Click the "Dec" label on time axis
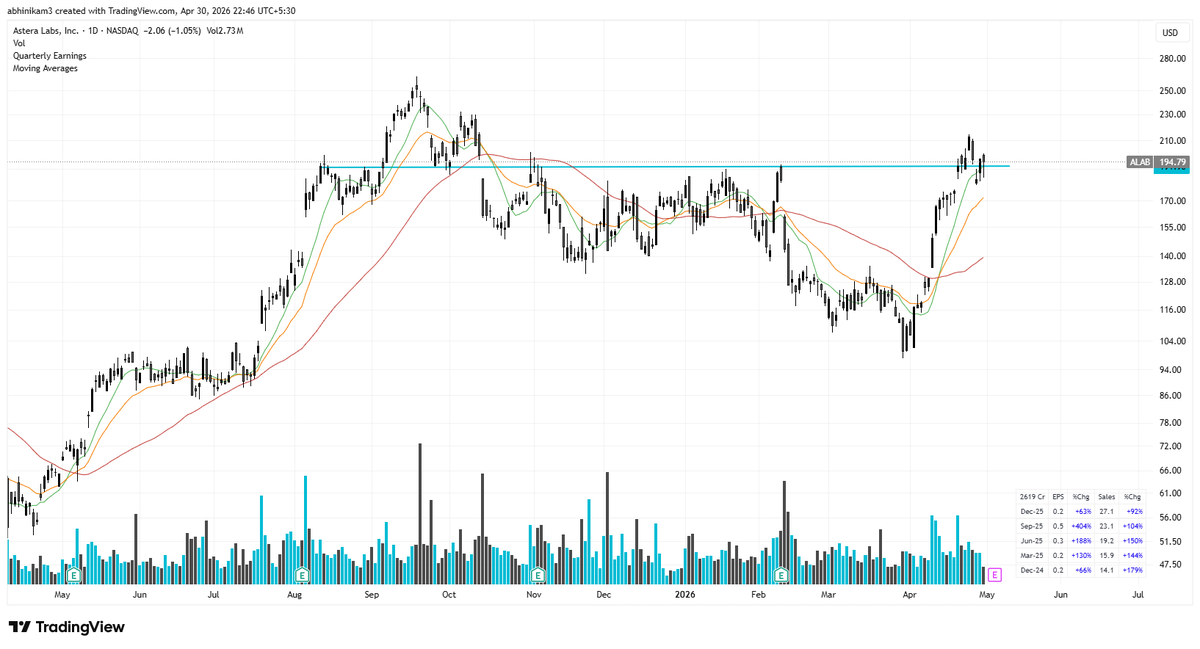The width and height of the screenshot is (1200, 649). click(603, 594)
